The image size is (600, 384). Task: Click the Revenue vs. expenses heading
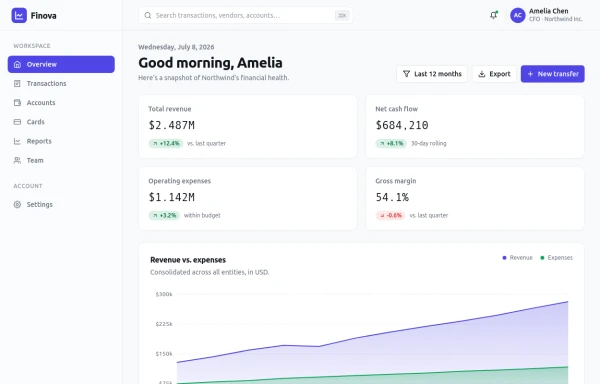pos(188,260)
